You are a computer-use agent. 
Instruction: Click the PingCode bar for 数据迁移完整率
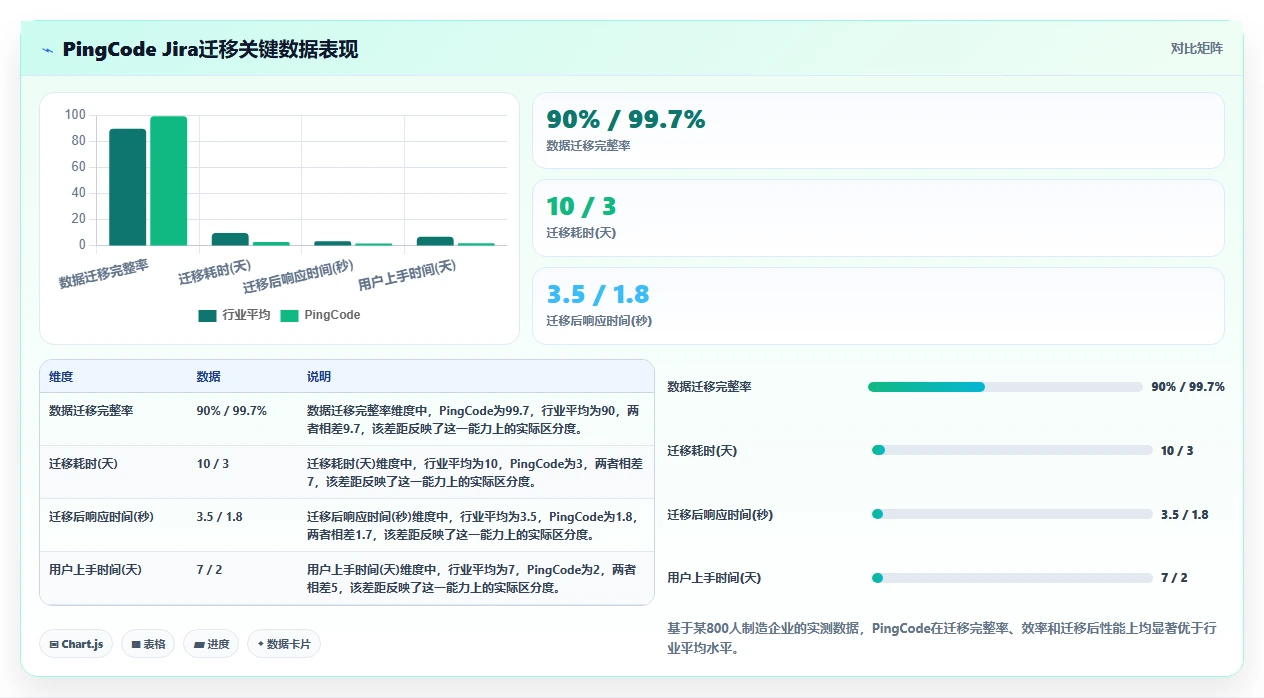point(169,181)
